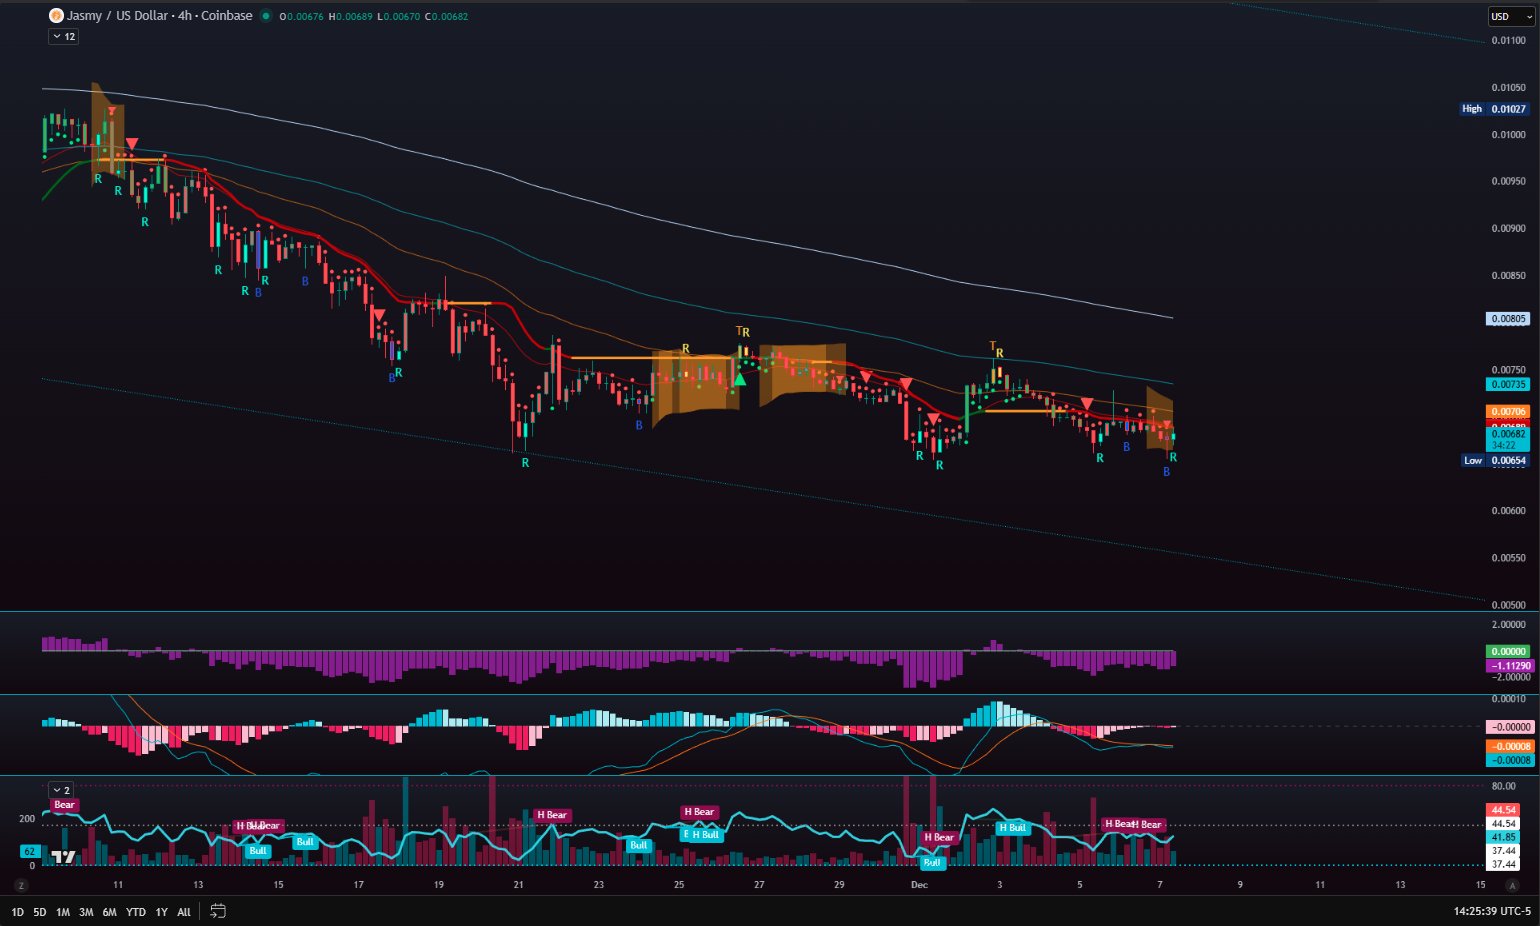Image resolution: width=1540 pixels, height=926 pixels.
Task: Click the Bull label near the 24th
Action: coord(638,845)
